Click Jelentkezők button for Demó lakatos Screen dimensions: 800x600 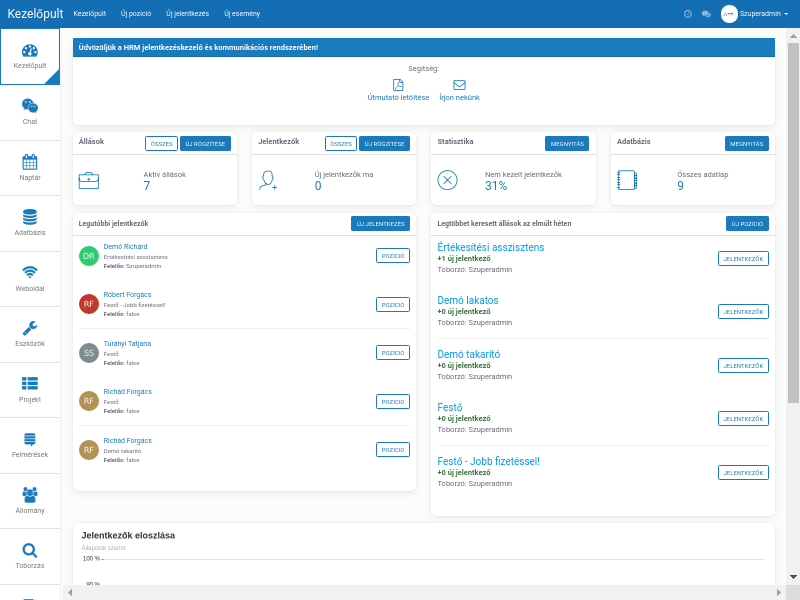click(x=743, y=312)
